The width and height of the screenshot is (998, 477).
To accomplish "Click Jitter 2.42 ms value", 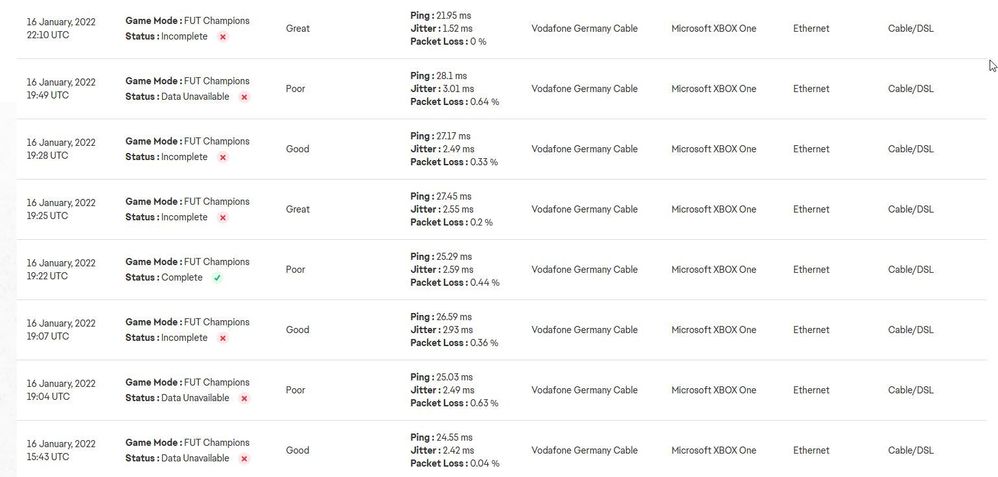I will point(456,451).
